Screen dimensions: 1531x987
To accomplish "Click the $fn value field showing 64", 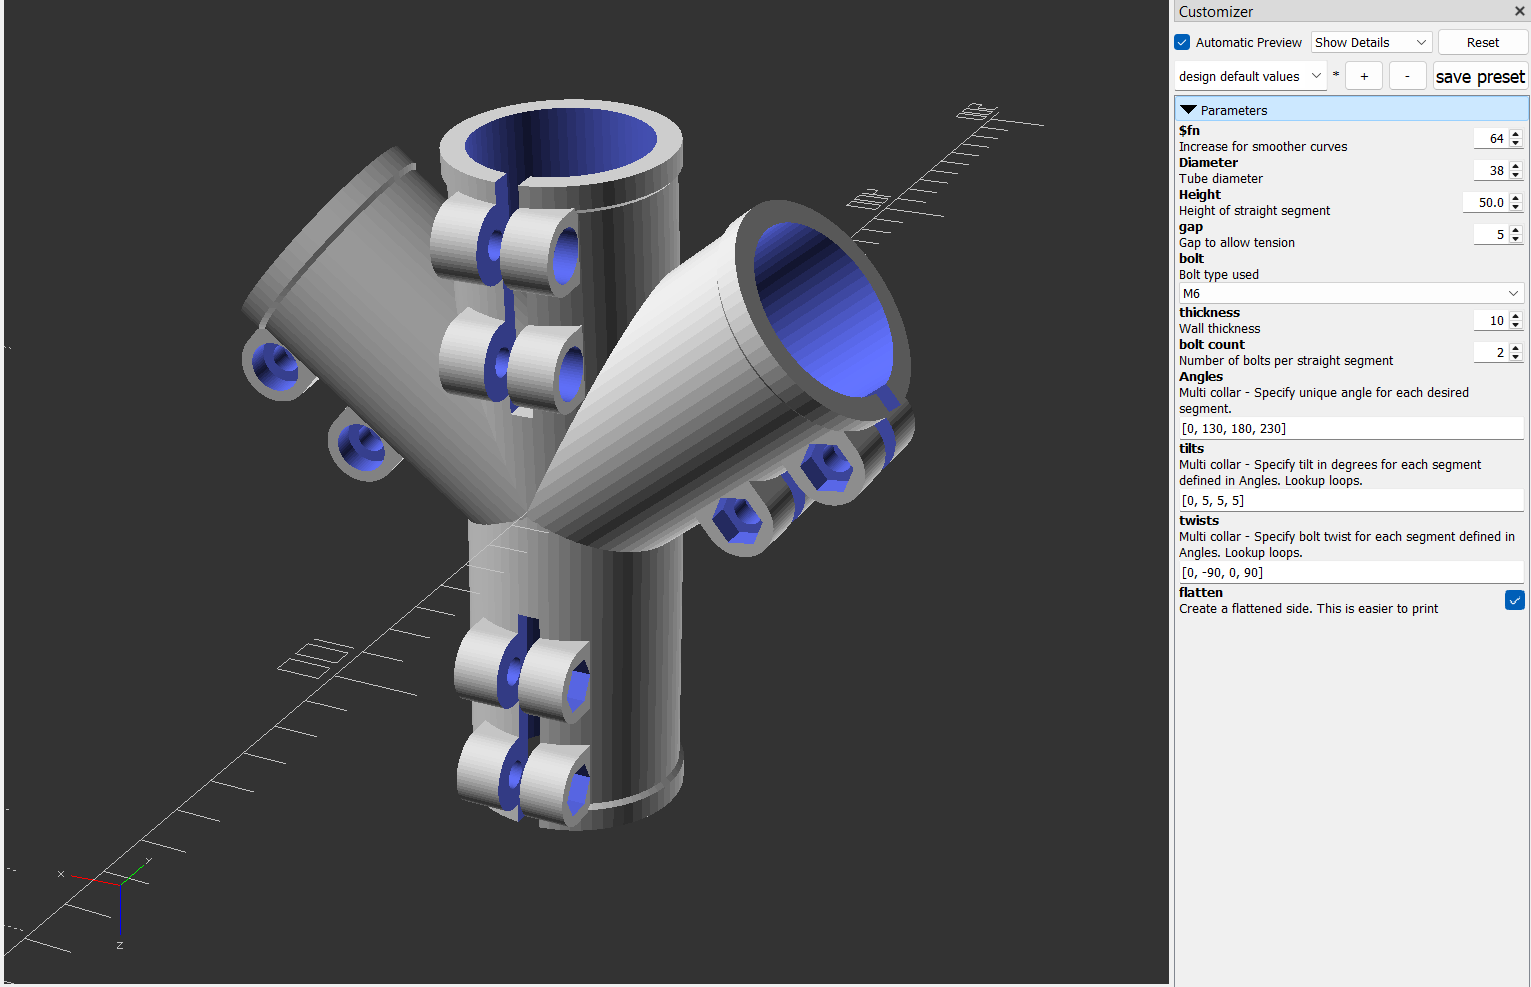I will [1491, 138].
